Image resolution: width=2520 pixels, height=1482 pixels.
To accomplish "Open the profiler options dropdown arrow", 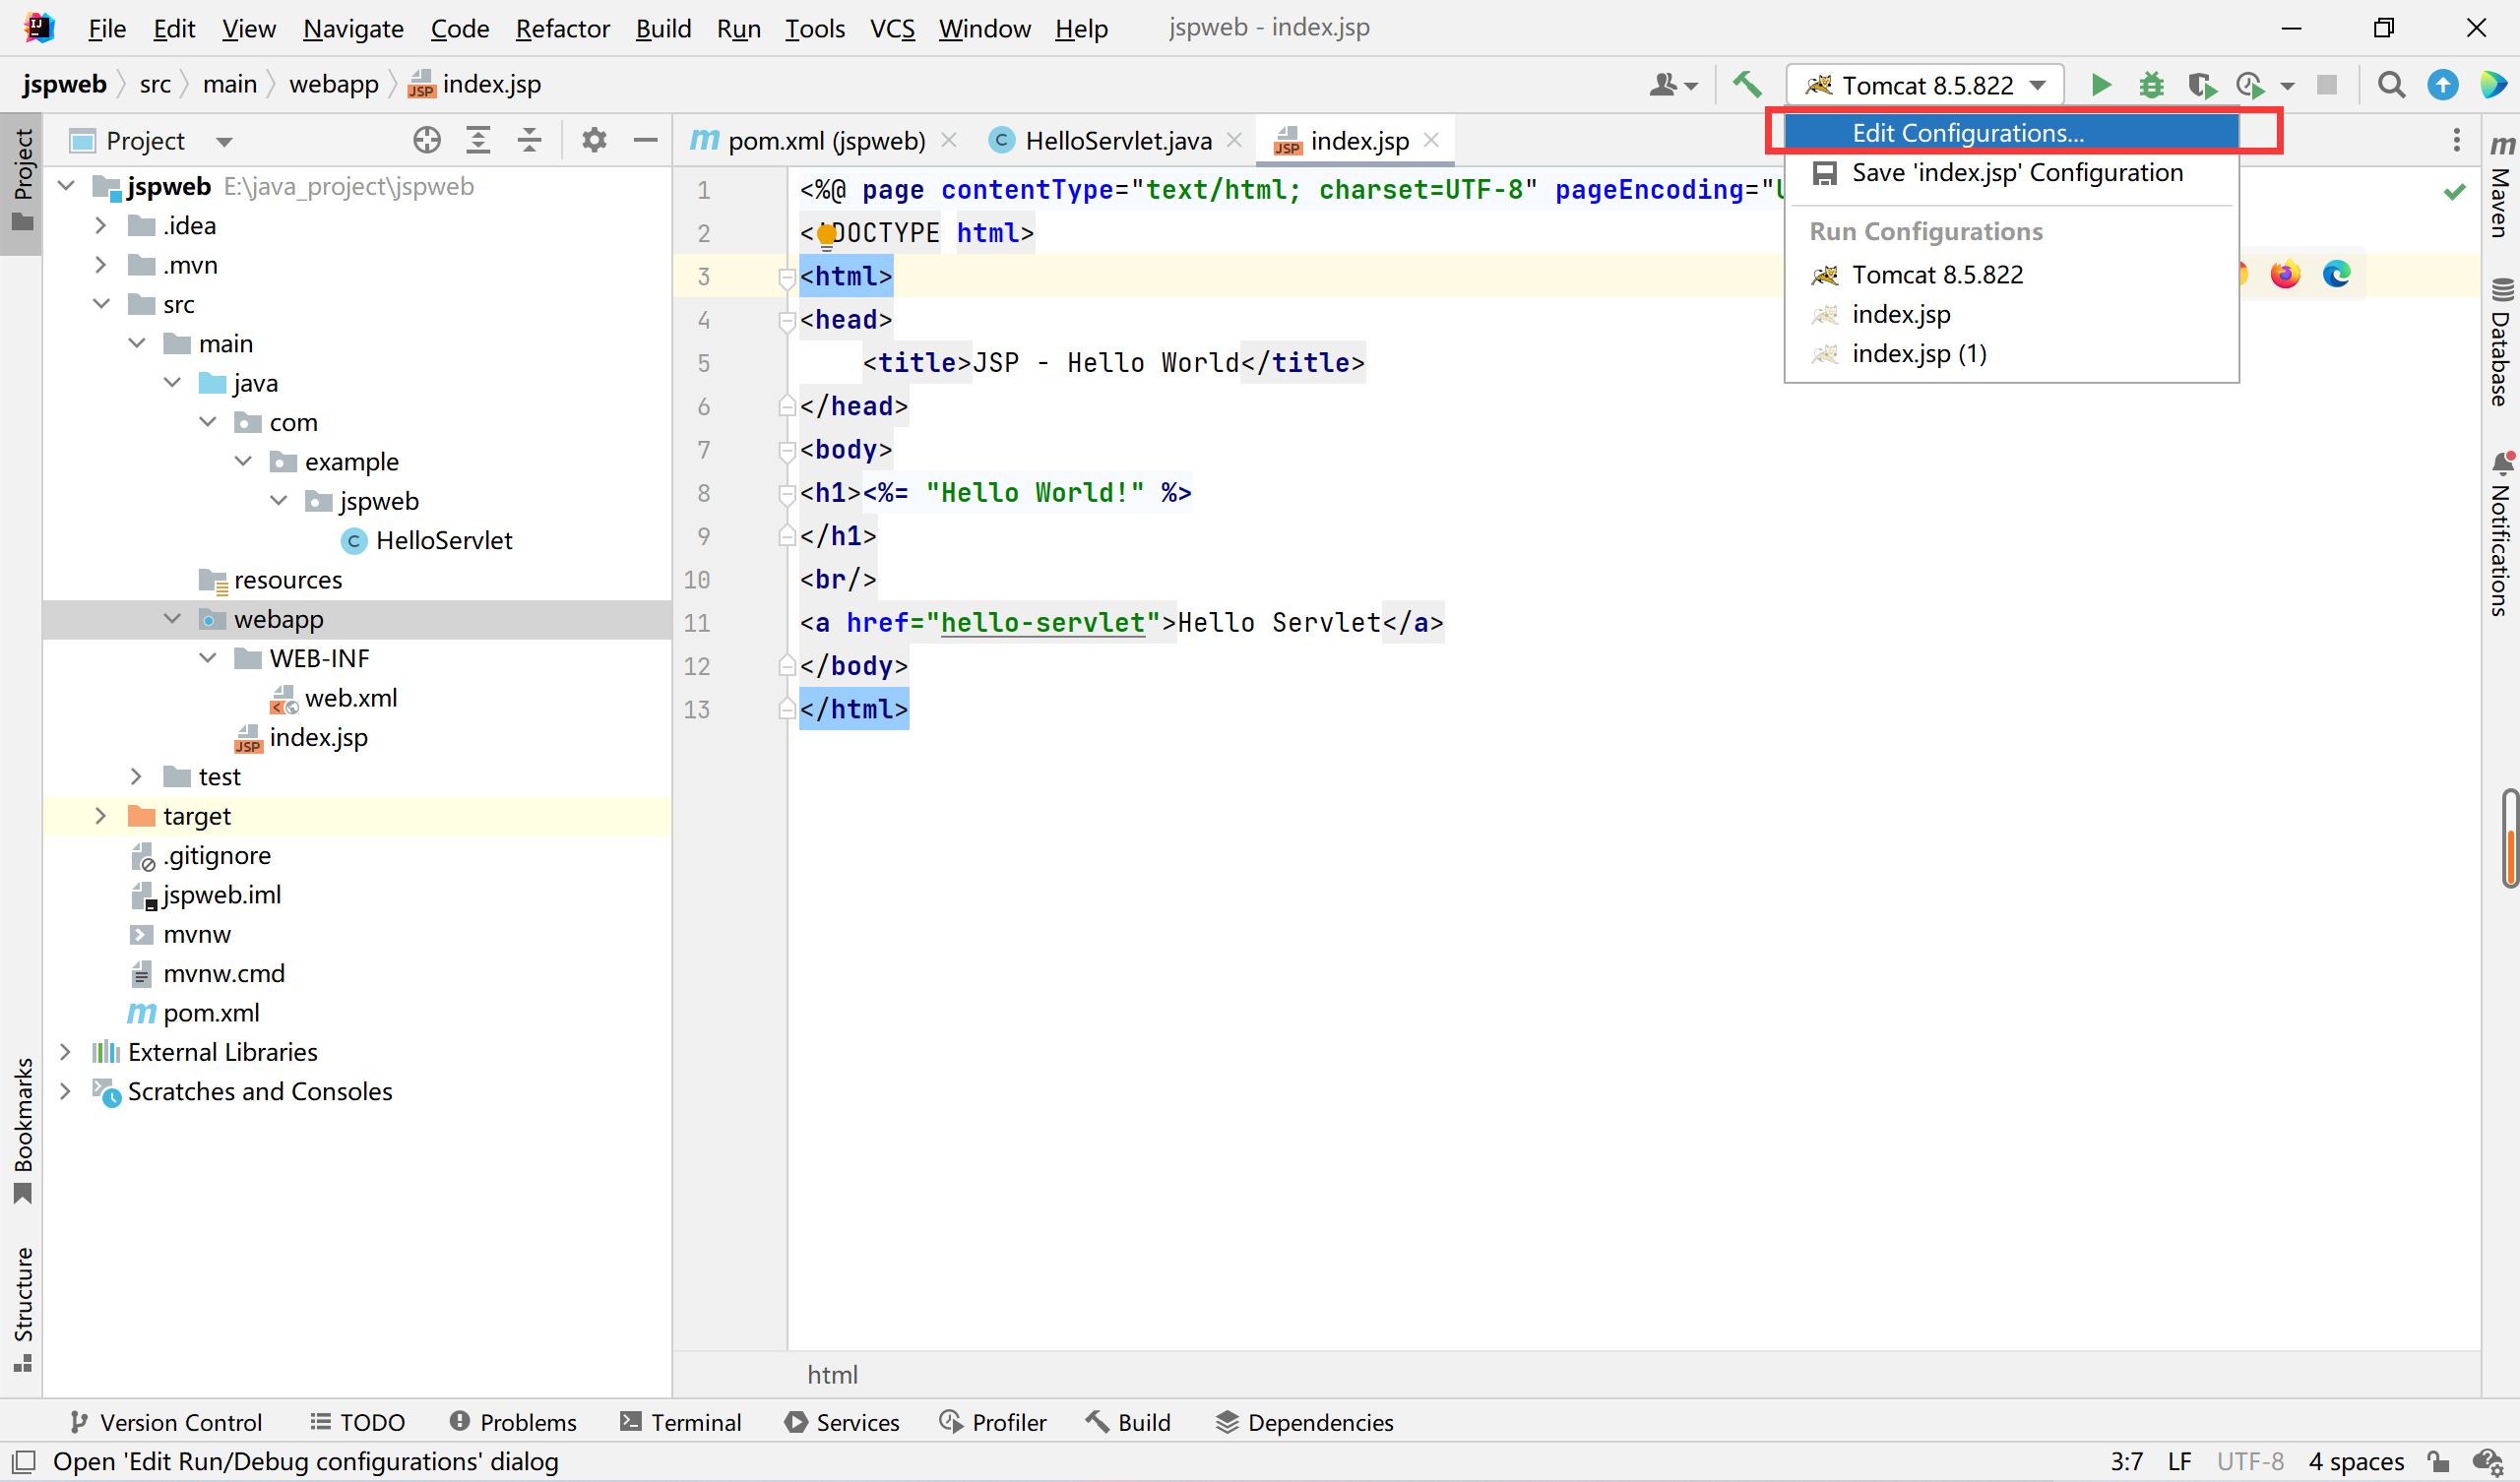I will coord(2287,86).
